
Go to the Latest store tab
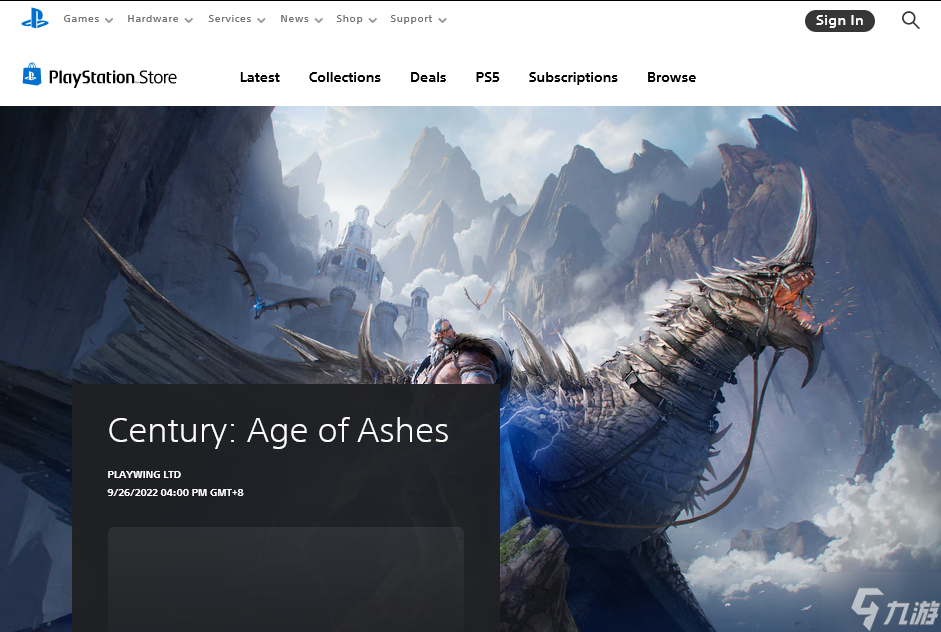tap(260, 77)
